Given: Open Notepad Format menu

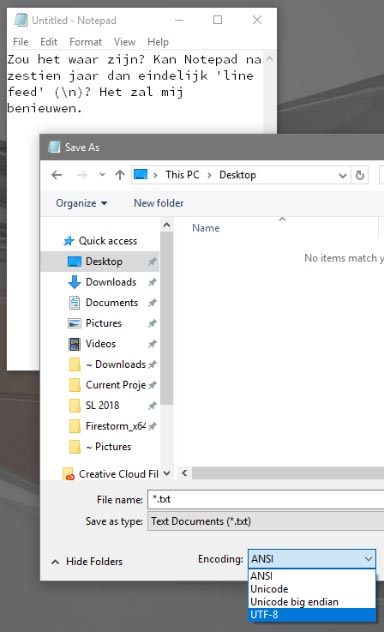Looking at the screenshot, I should pyautogui.click(x=85, y=42).
